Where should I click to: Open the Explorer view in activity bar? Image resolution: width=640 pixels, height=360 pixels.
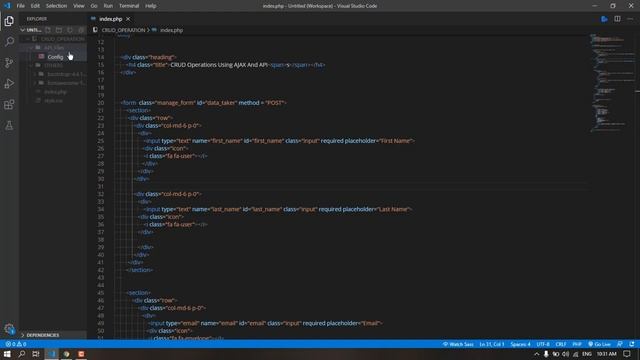tap(9, 20)
